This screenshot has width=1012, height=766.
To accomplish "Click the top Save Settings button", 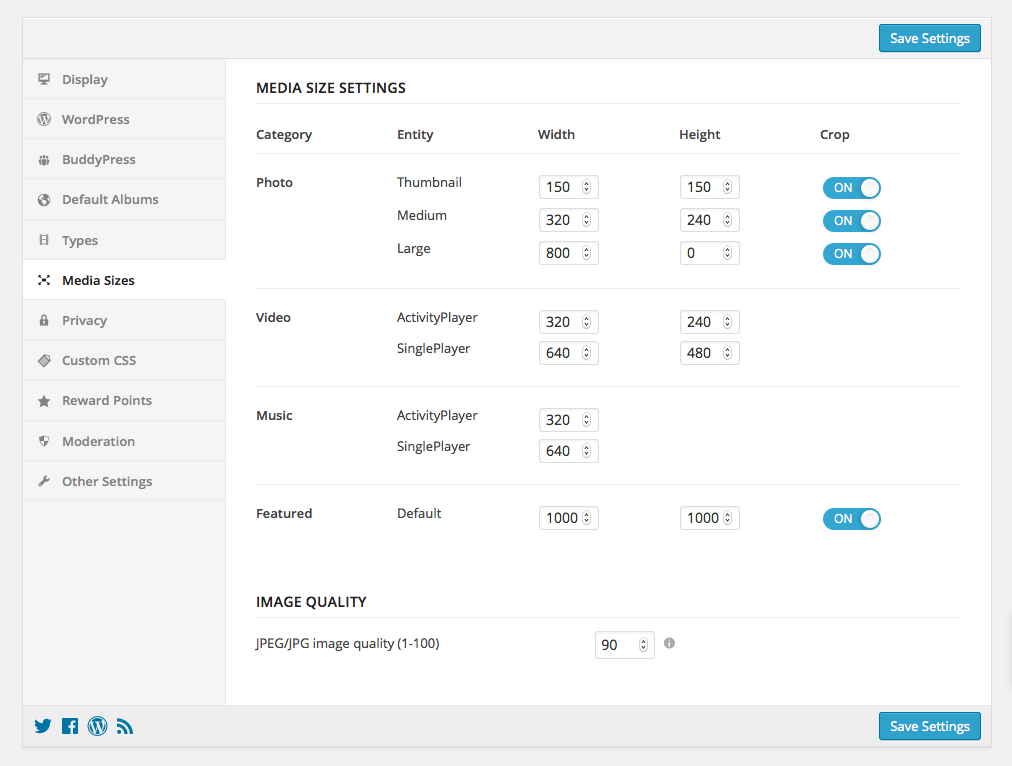I will tap(929, 38).
